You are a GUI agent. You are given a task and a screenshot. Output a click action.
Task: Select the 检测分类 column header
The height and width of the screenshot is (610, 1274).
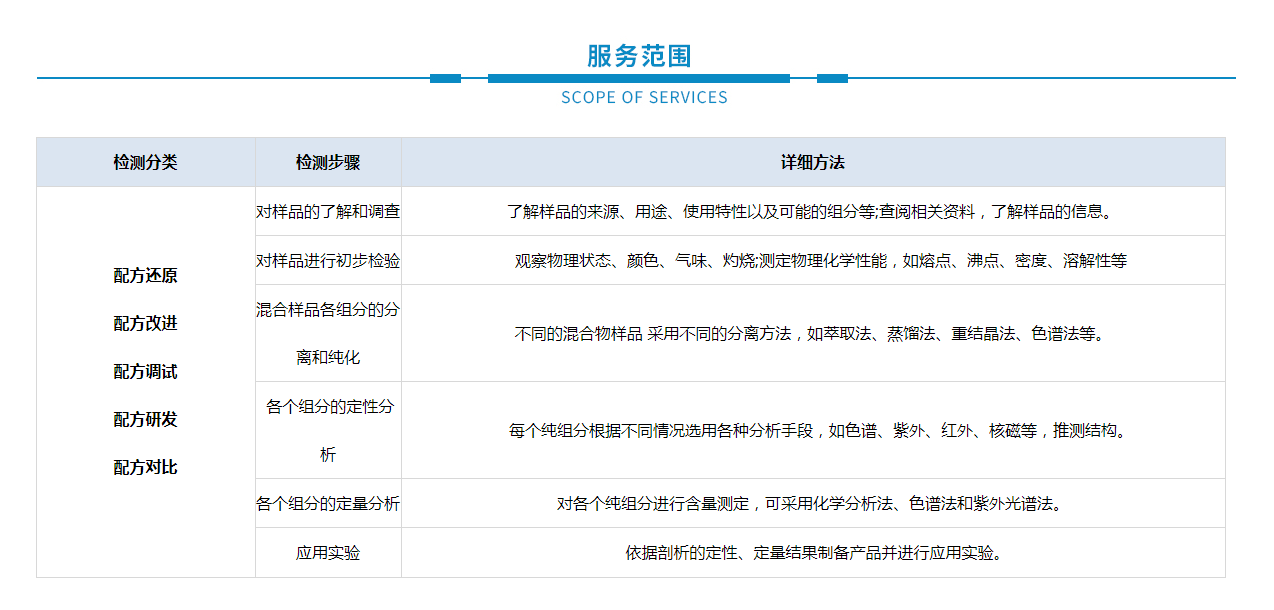tap(145, 162)
